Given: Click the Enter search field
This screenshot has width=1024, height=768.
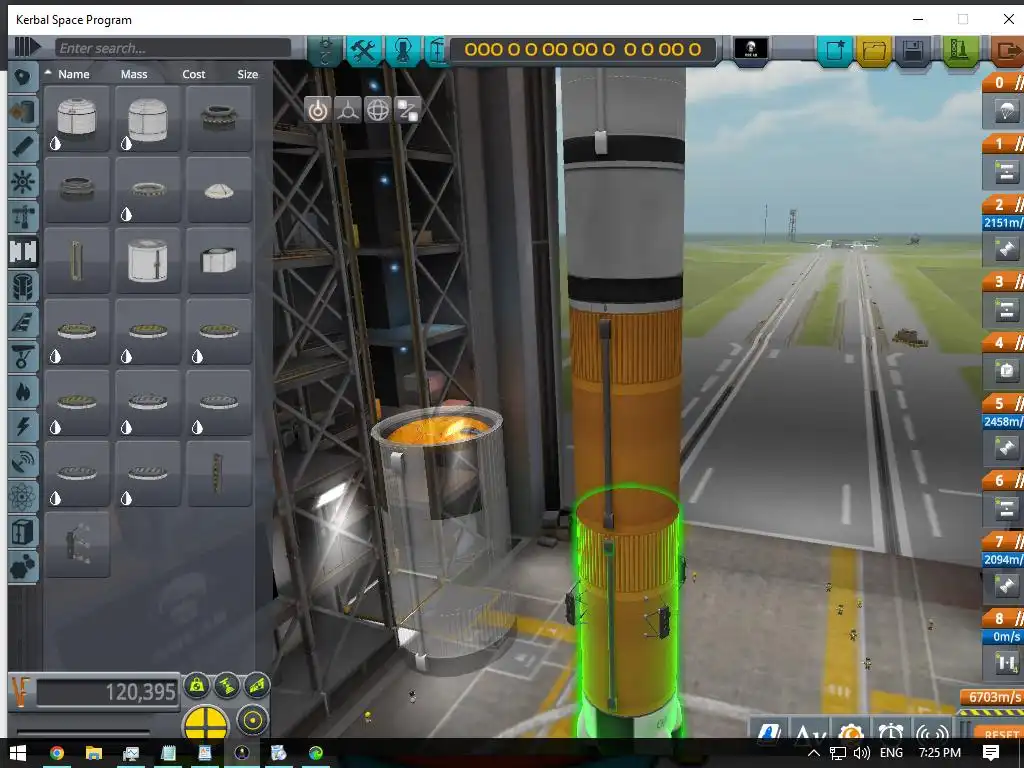Looking at the screenshot, I should pyautogui.click(x=172, y=48).
